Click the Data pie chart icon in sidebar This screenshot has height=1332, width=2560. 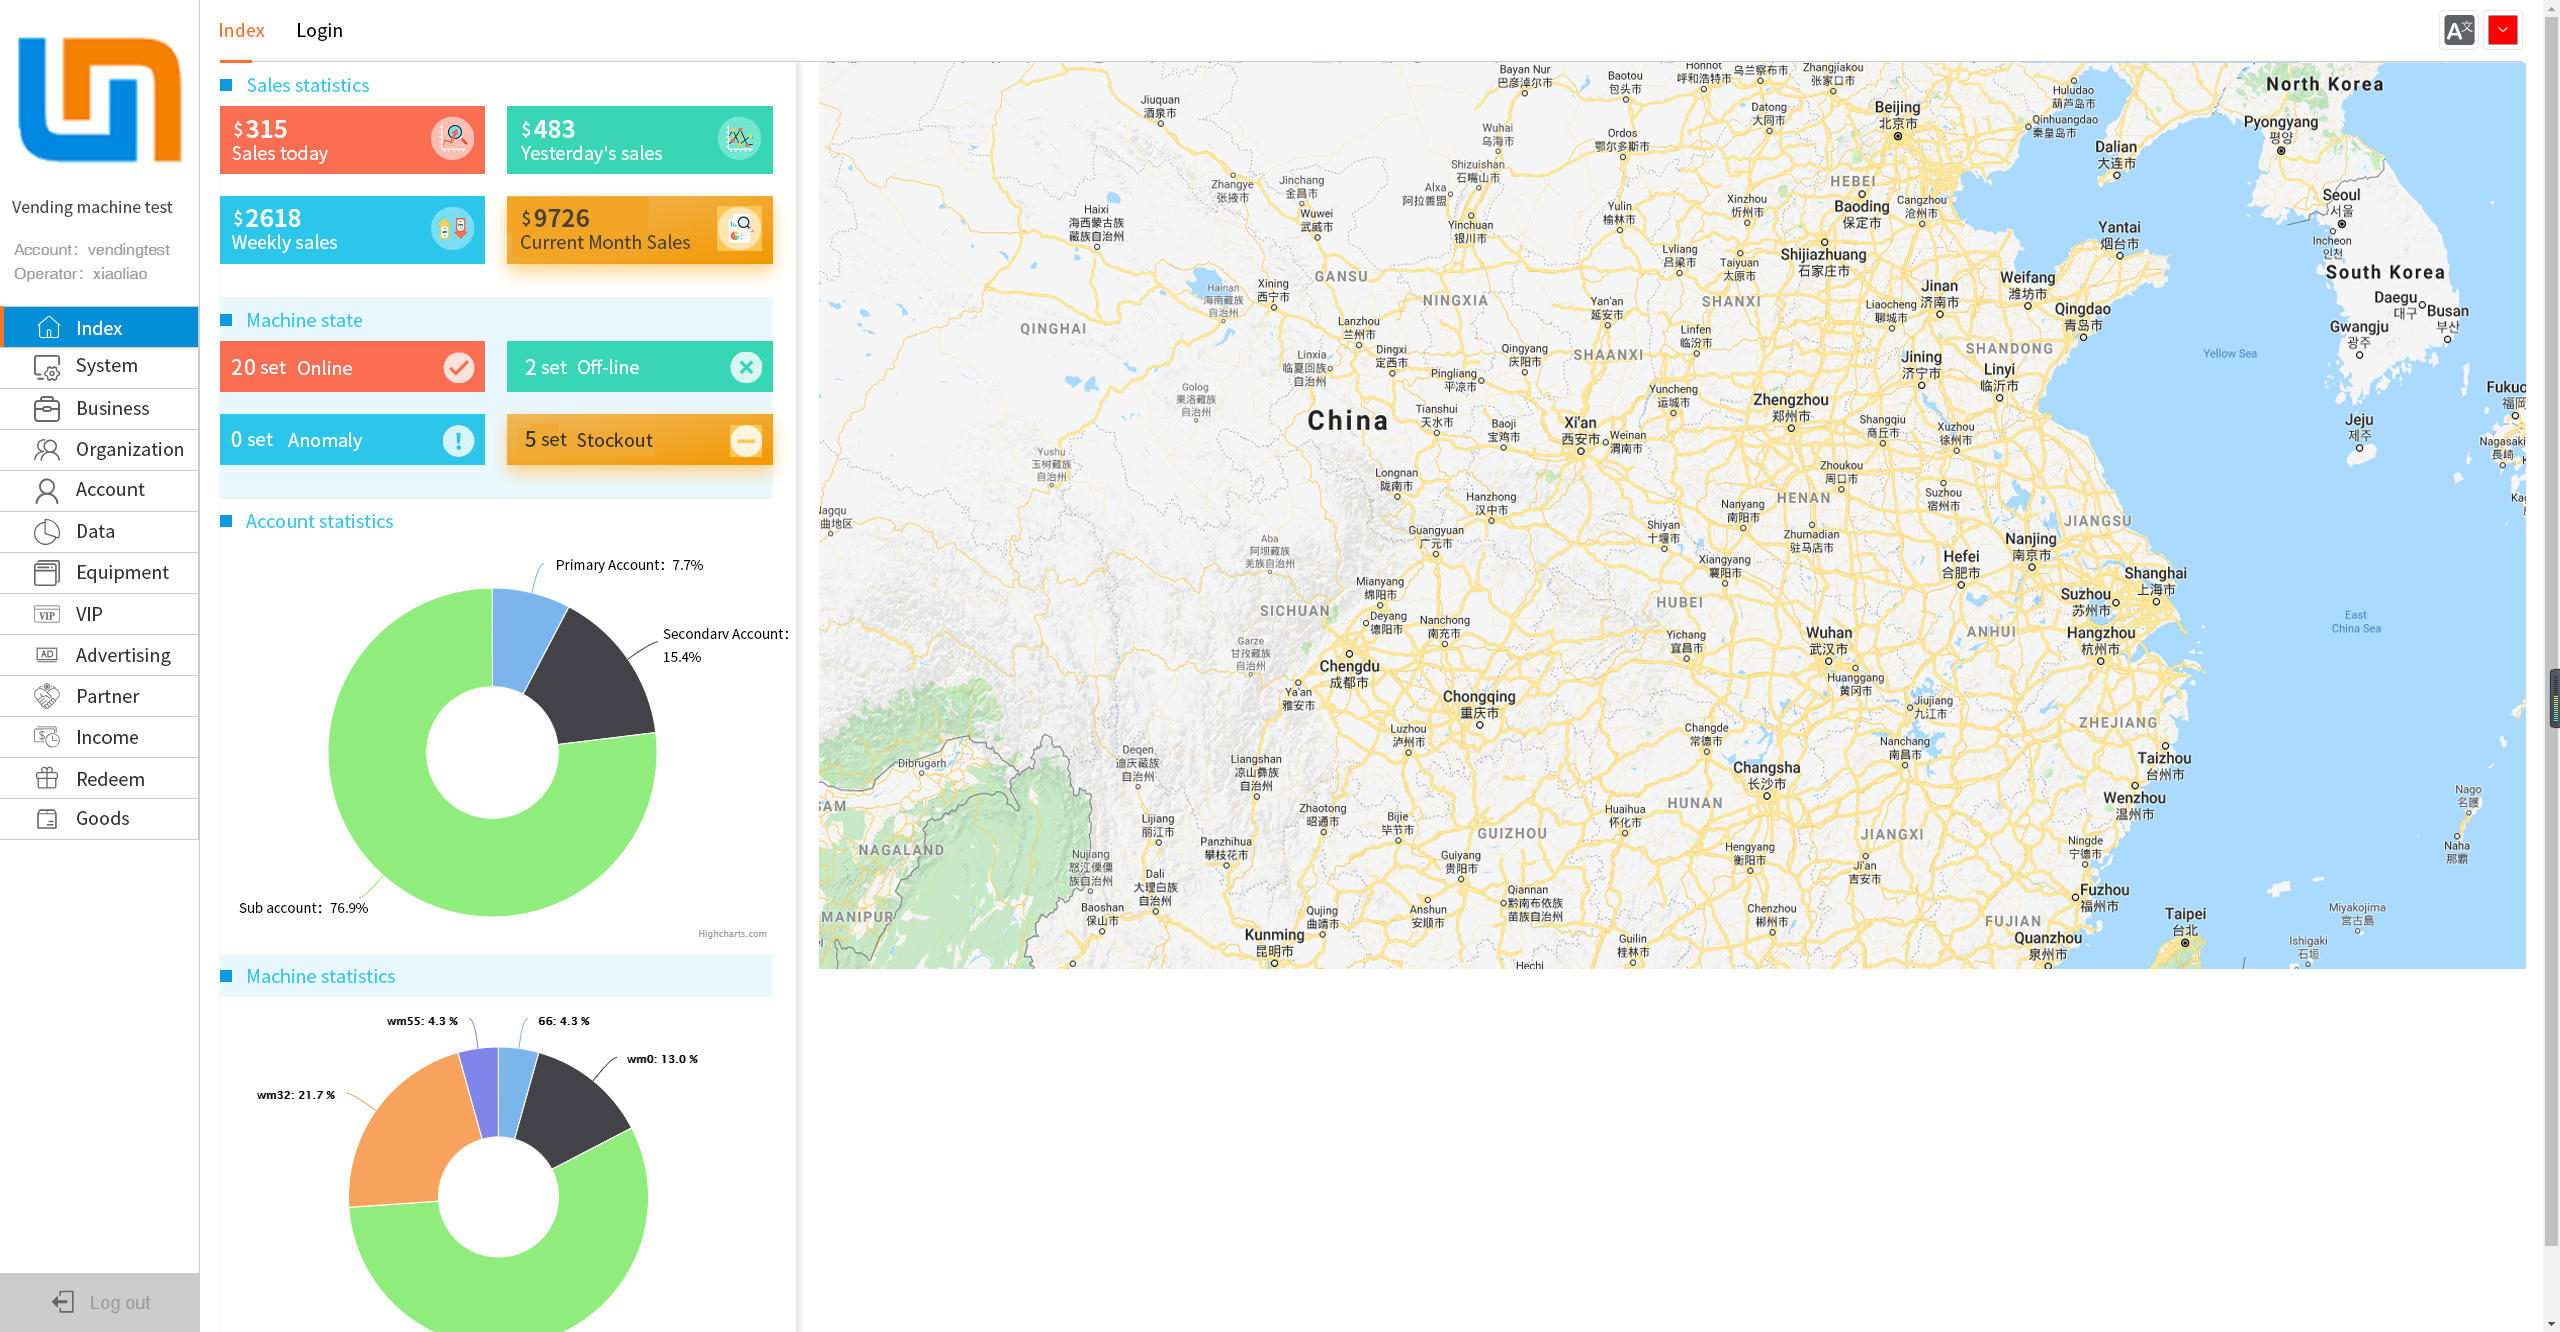coord(47,532)
